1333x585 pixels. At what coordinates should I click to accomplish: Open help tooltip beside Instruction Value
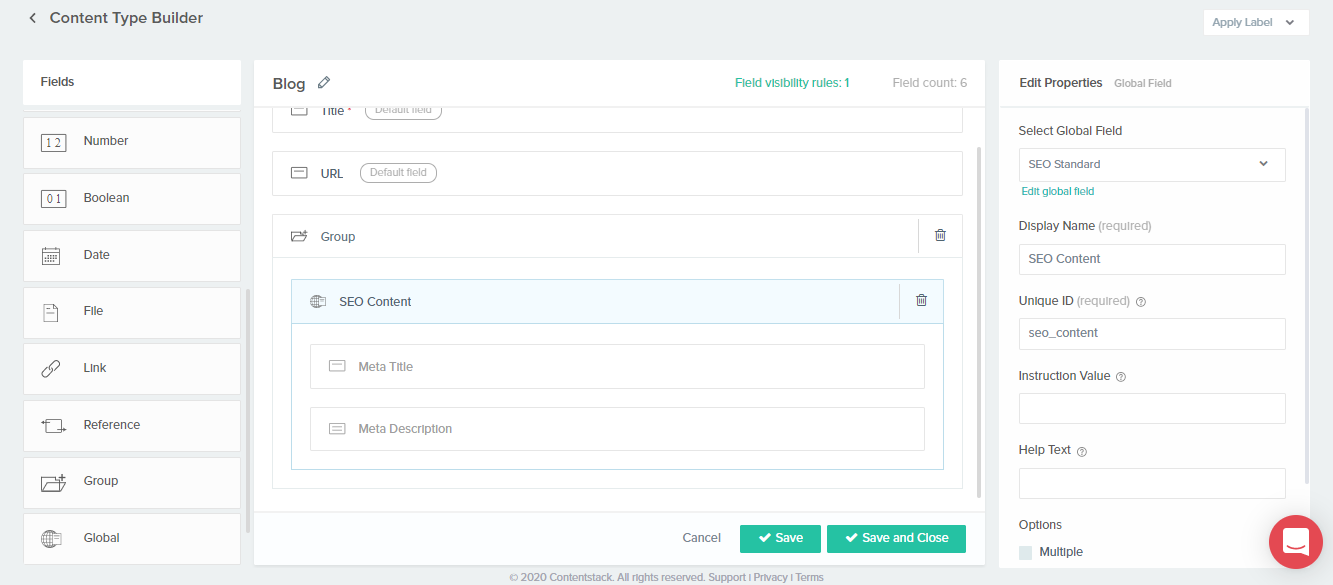[x=1121, y=377]
